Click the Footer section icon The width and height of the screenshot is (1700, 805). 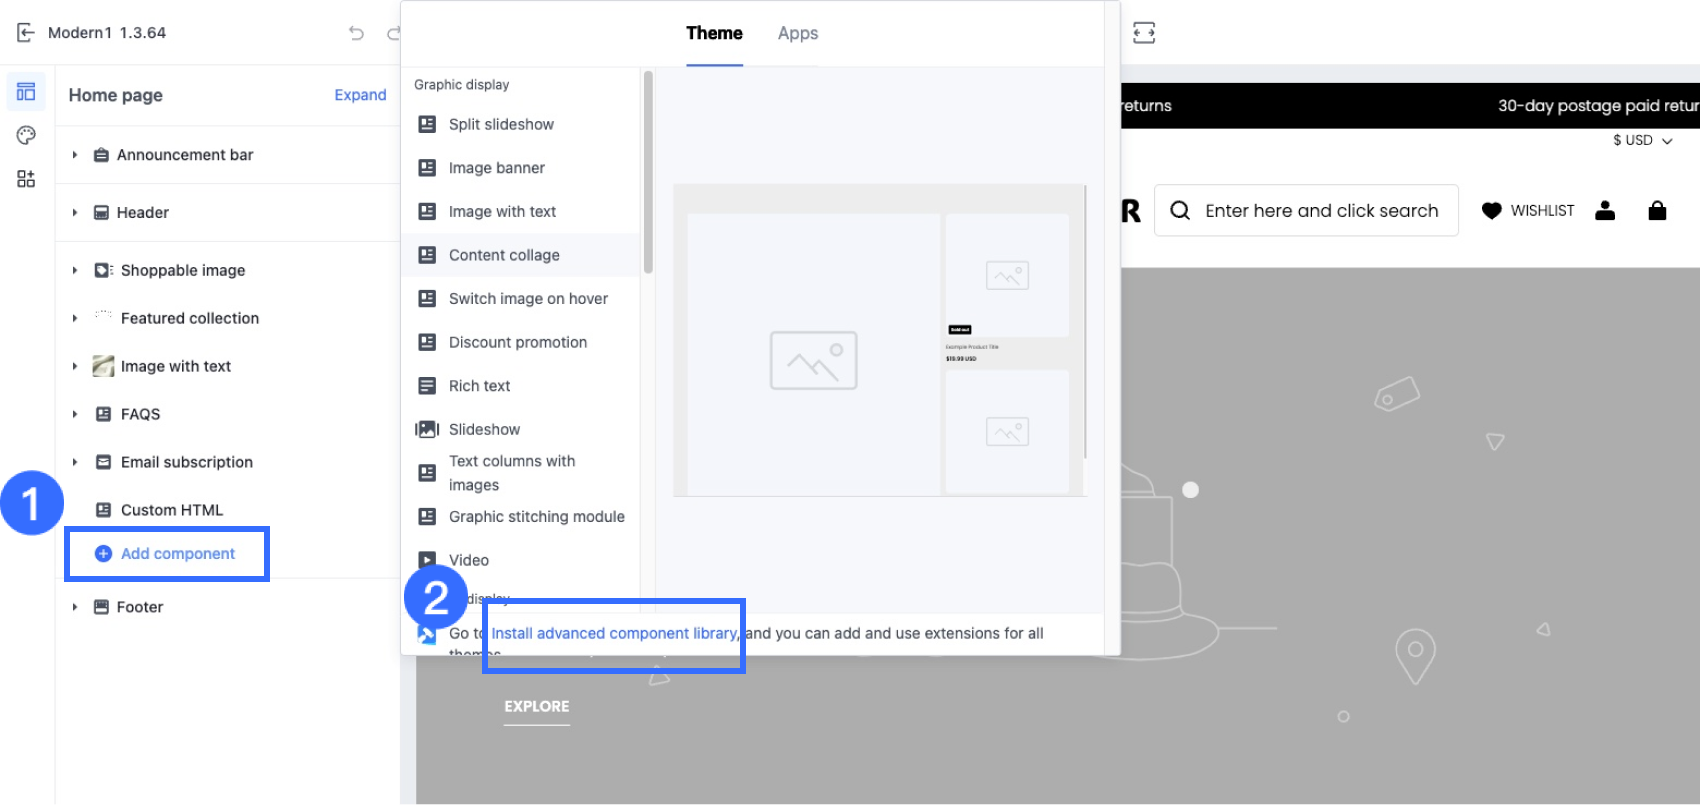101,607
